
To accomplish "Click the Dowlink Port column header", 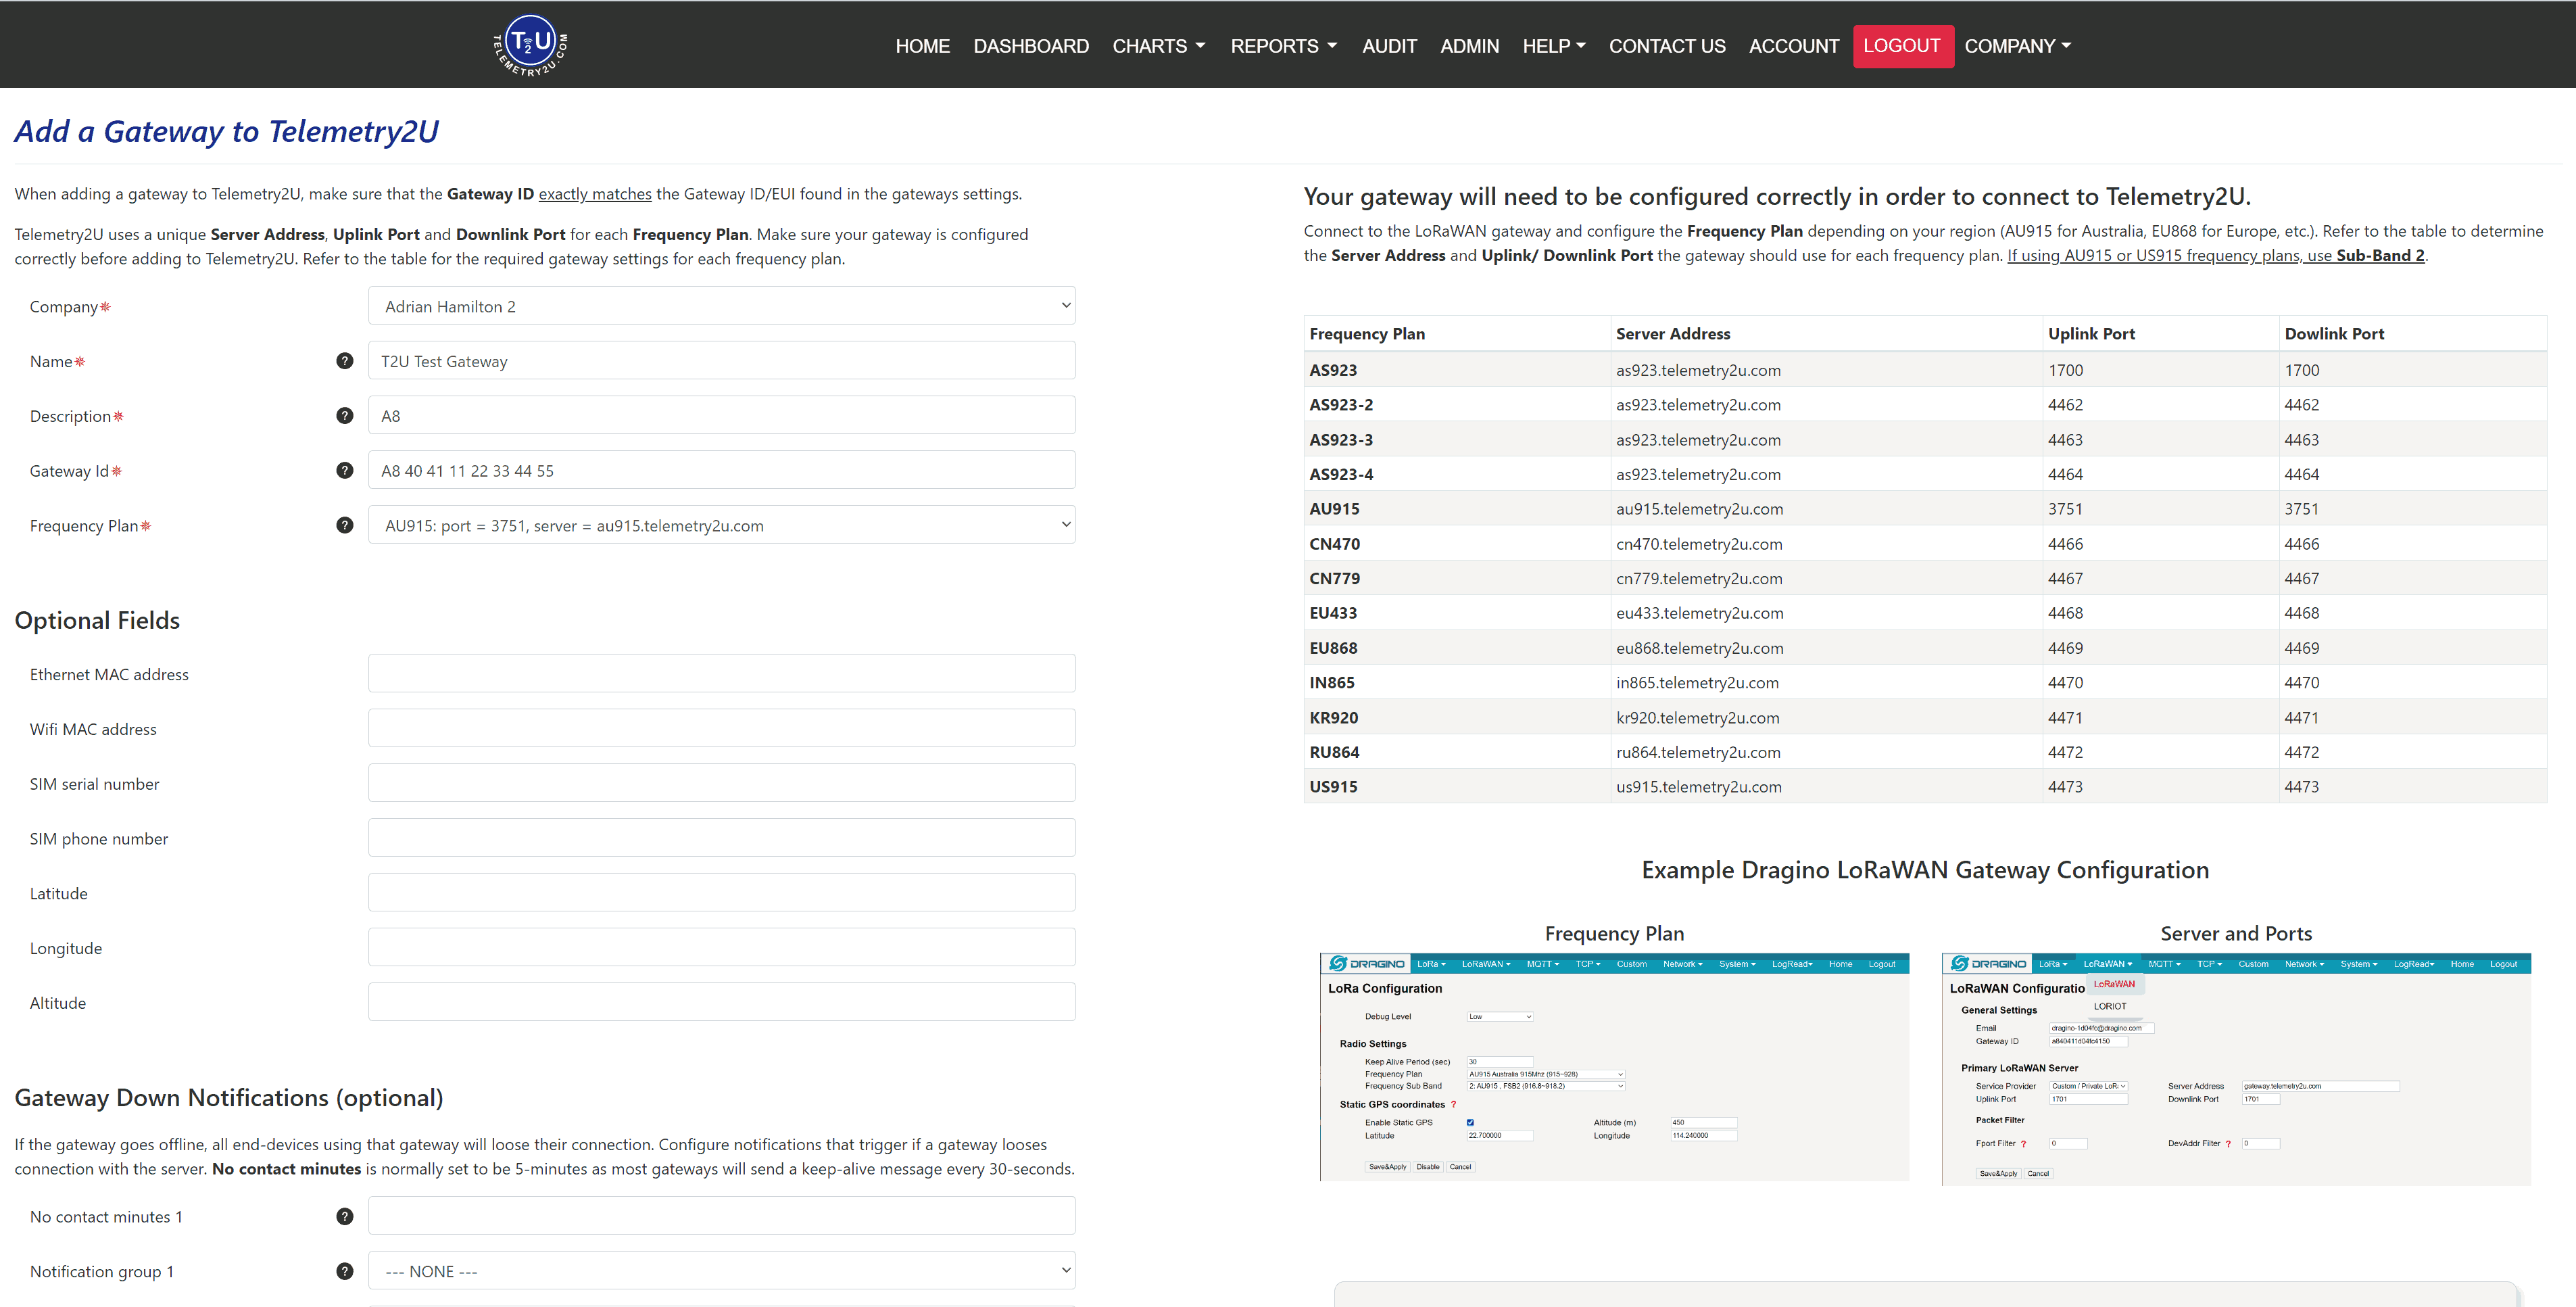I will 2334,334.
